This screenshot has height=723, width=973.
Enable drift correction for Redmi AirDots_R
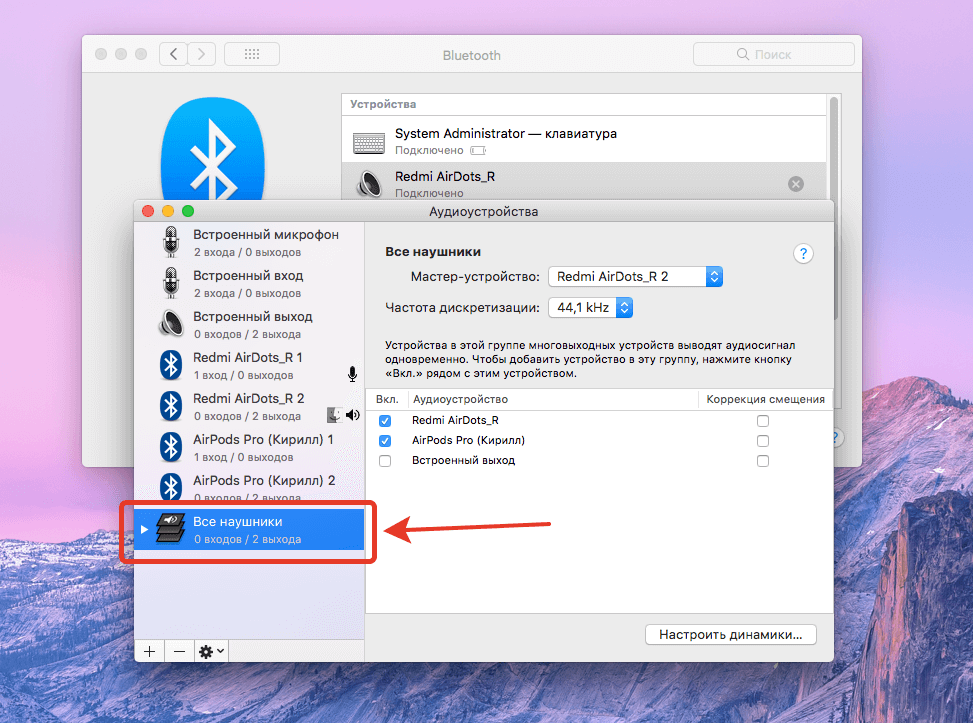(x=763, y=421)
